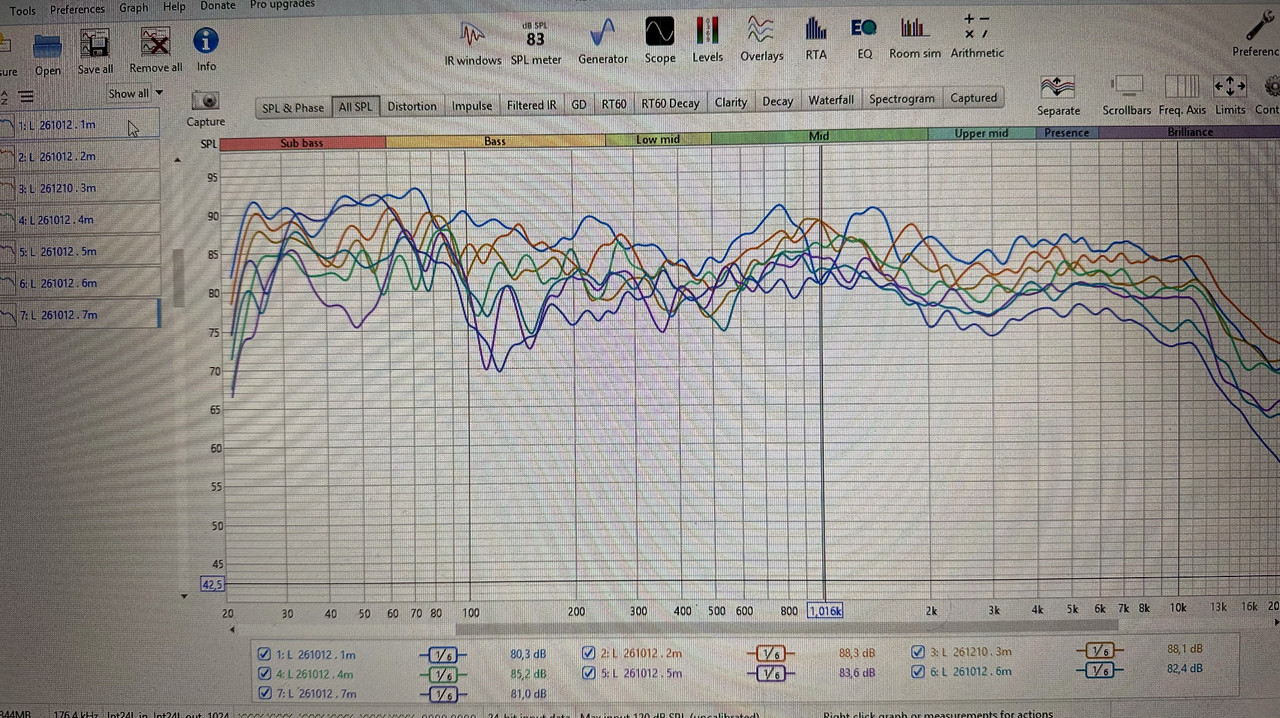Open the Overlays window
1280x718 pixels.
click(x=761, y=31)
